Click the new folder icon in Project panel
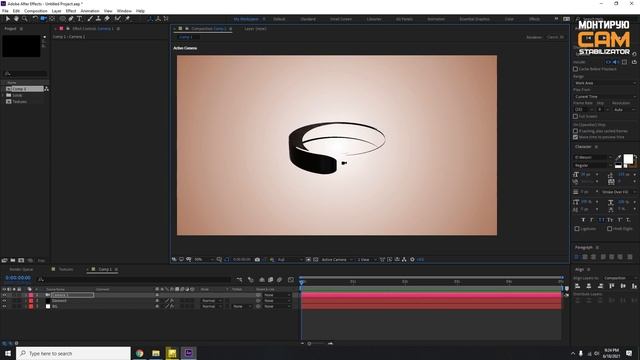640x360 pixels. (x=13, y=260)
